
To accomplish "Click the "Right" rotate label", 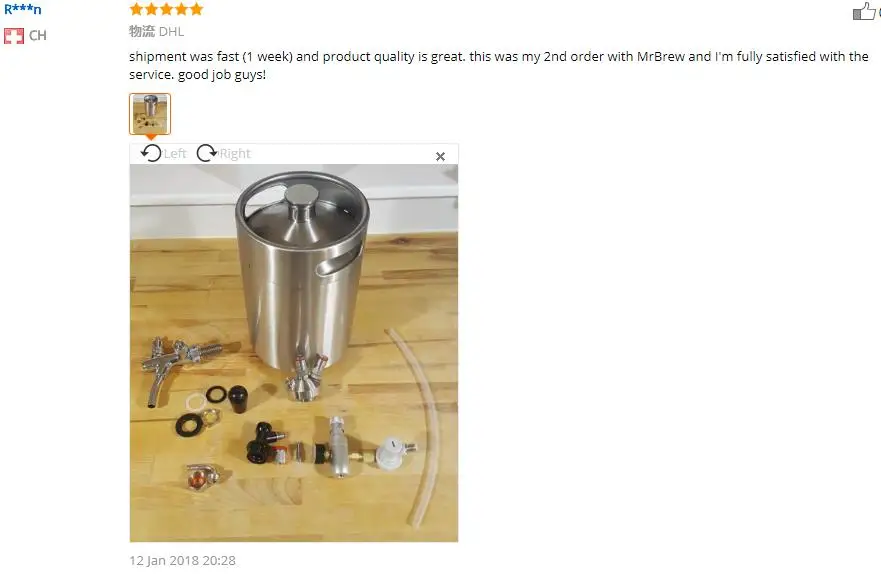I will (x=235, y=153).
